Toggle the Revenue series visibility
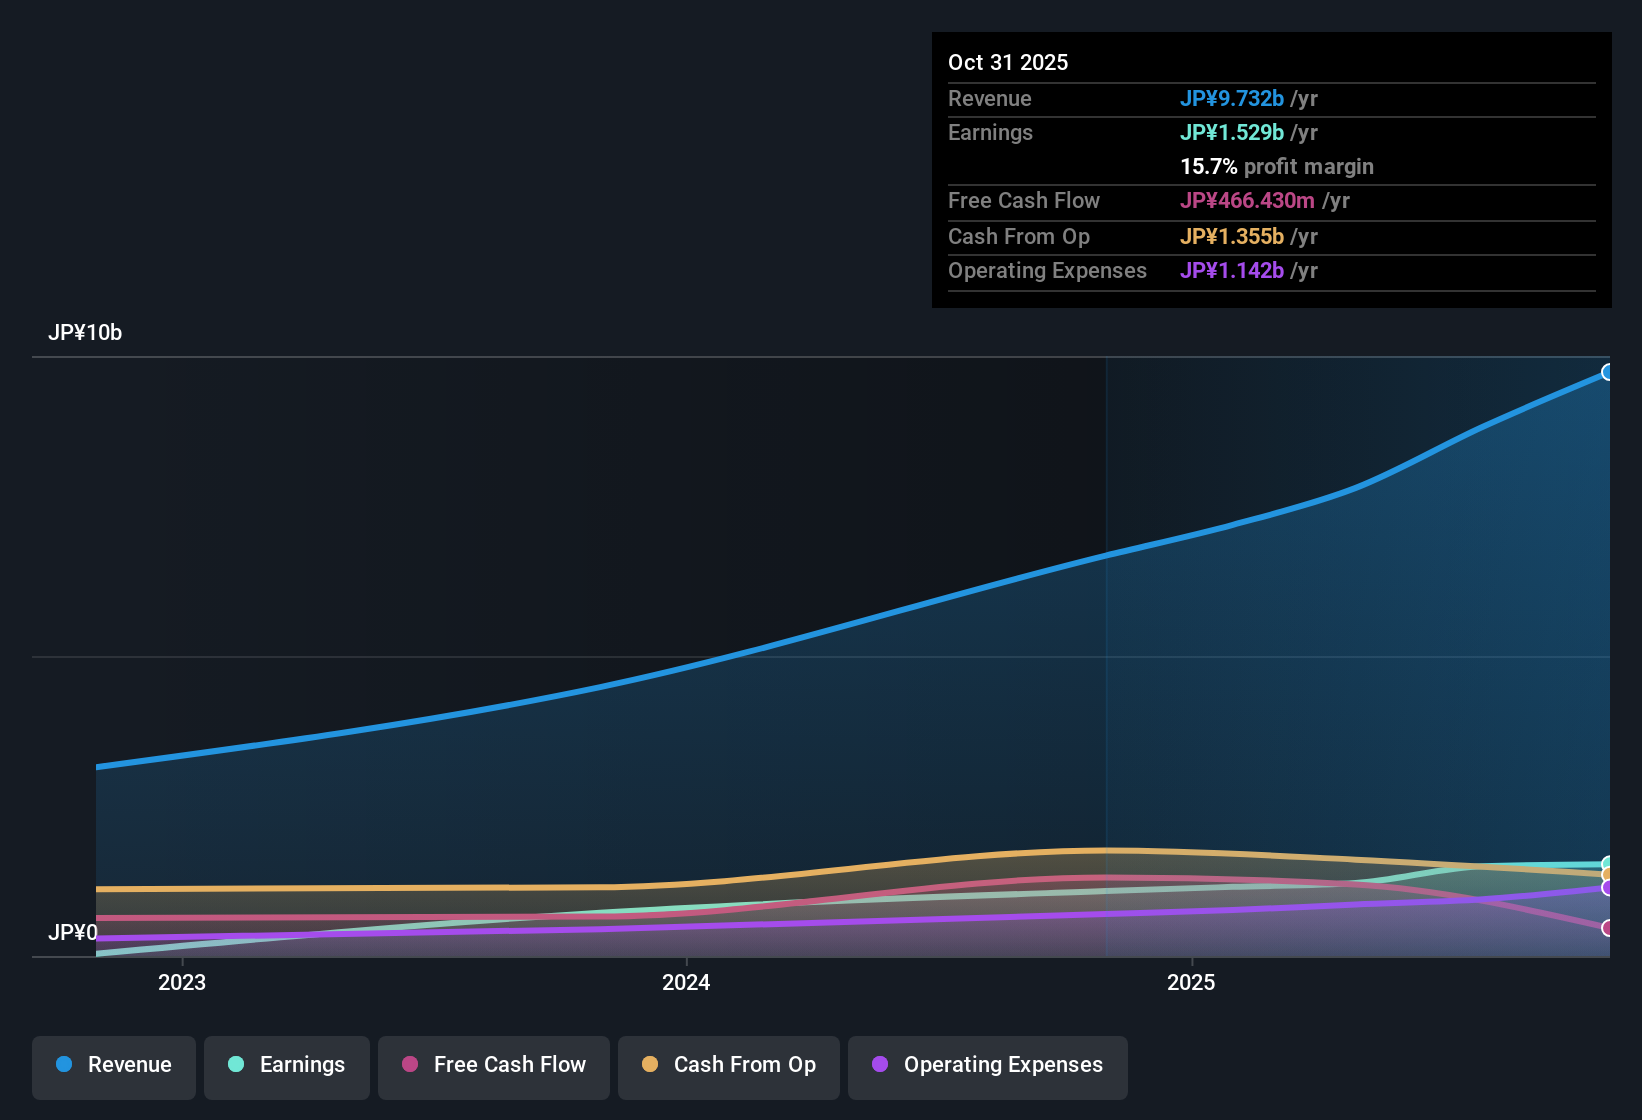The width and height of the screenshot is (1642, 1120). coord(113,1065)
